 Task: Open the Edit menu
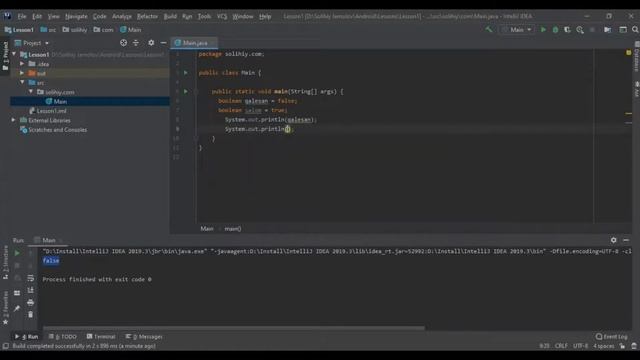click(x=37, y=16)
